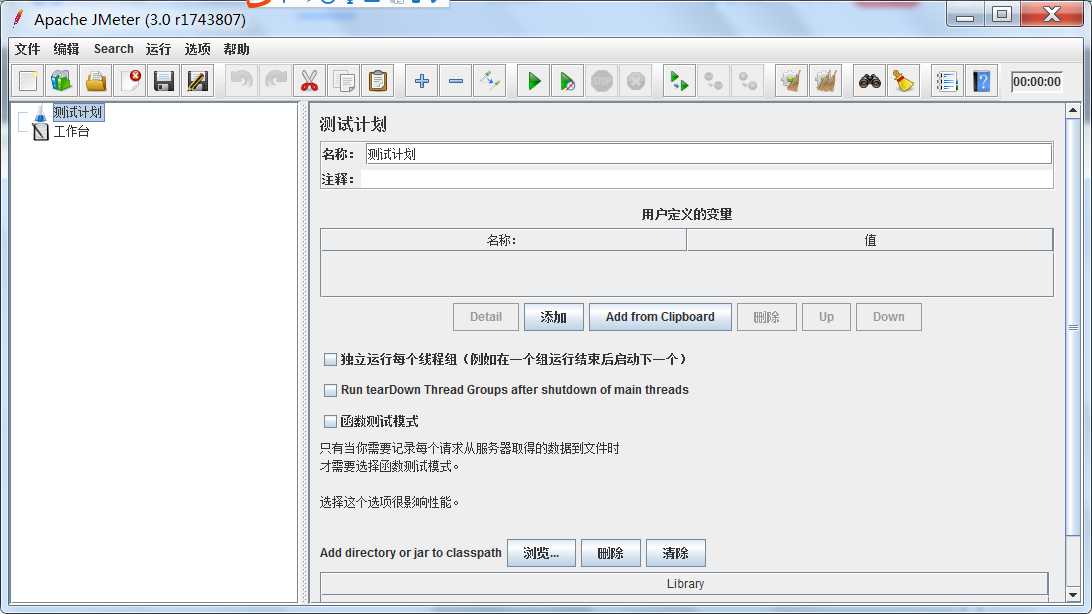Click the Undo arrow icon
The height and width of the screenshot is (614, 1092).
coord(242,81)
